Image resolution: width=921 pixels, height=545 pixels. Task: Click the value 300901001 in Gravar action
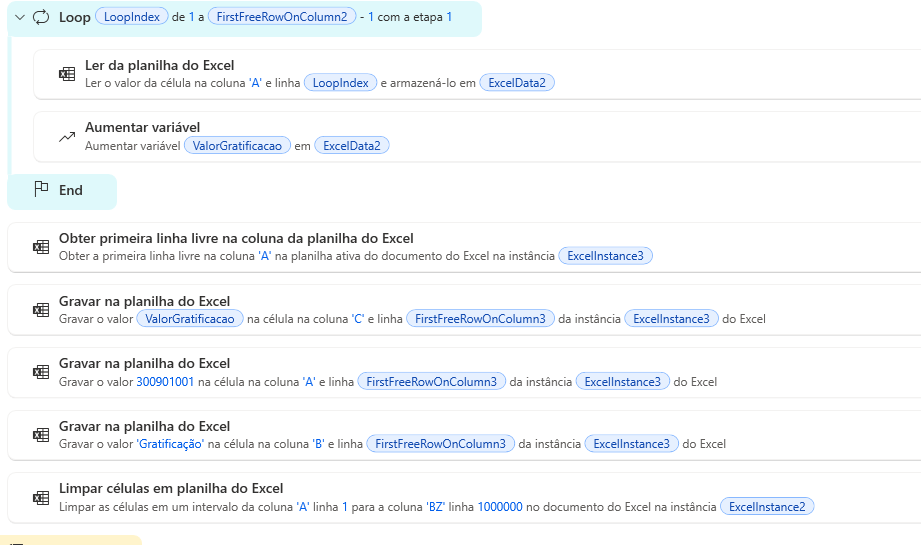(x=165, y=382)
